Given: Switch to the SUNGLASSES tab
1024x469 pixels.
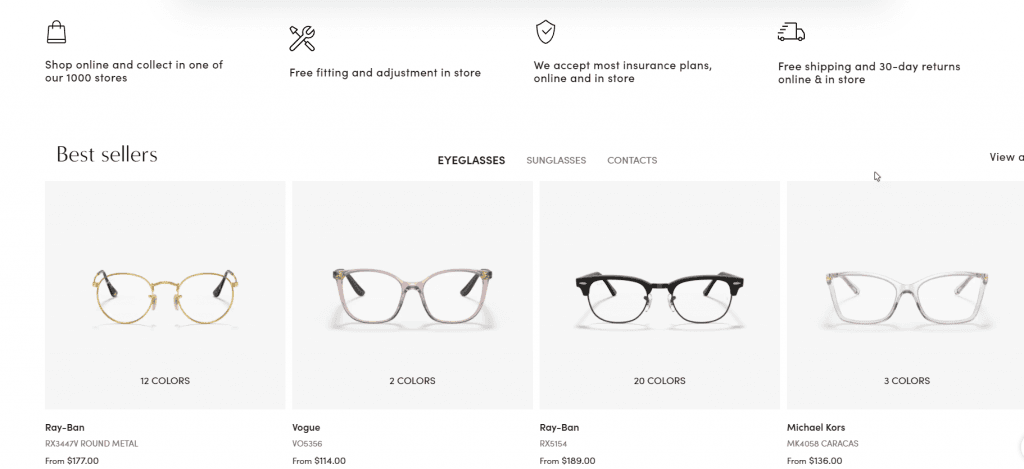Looking at the screenshot, I should [x=556, y=160].
